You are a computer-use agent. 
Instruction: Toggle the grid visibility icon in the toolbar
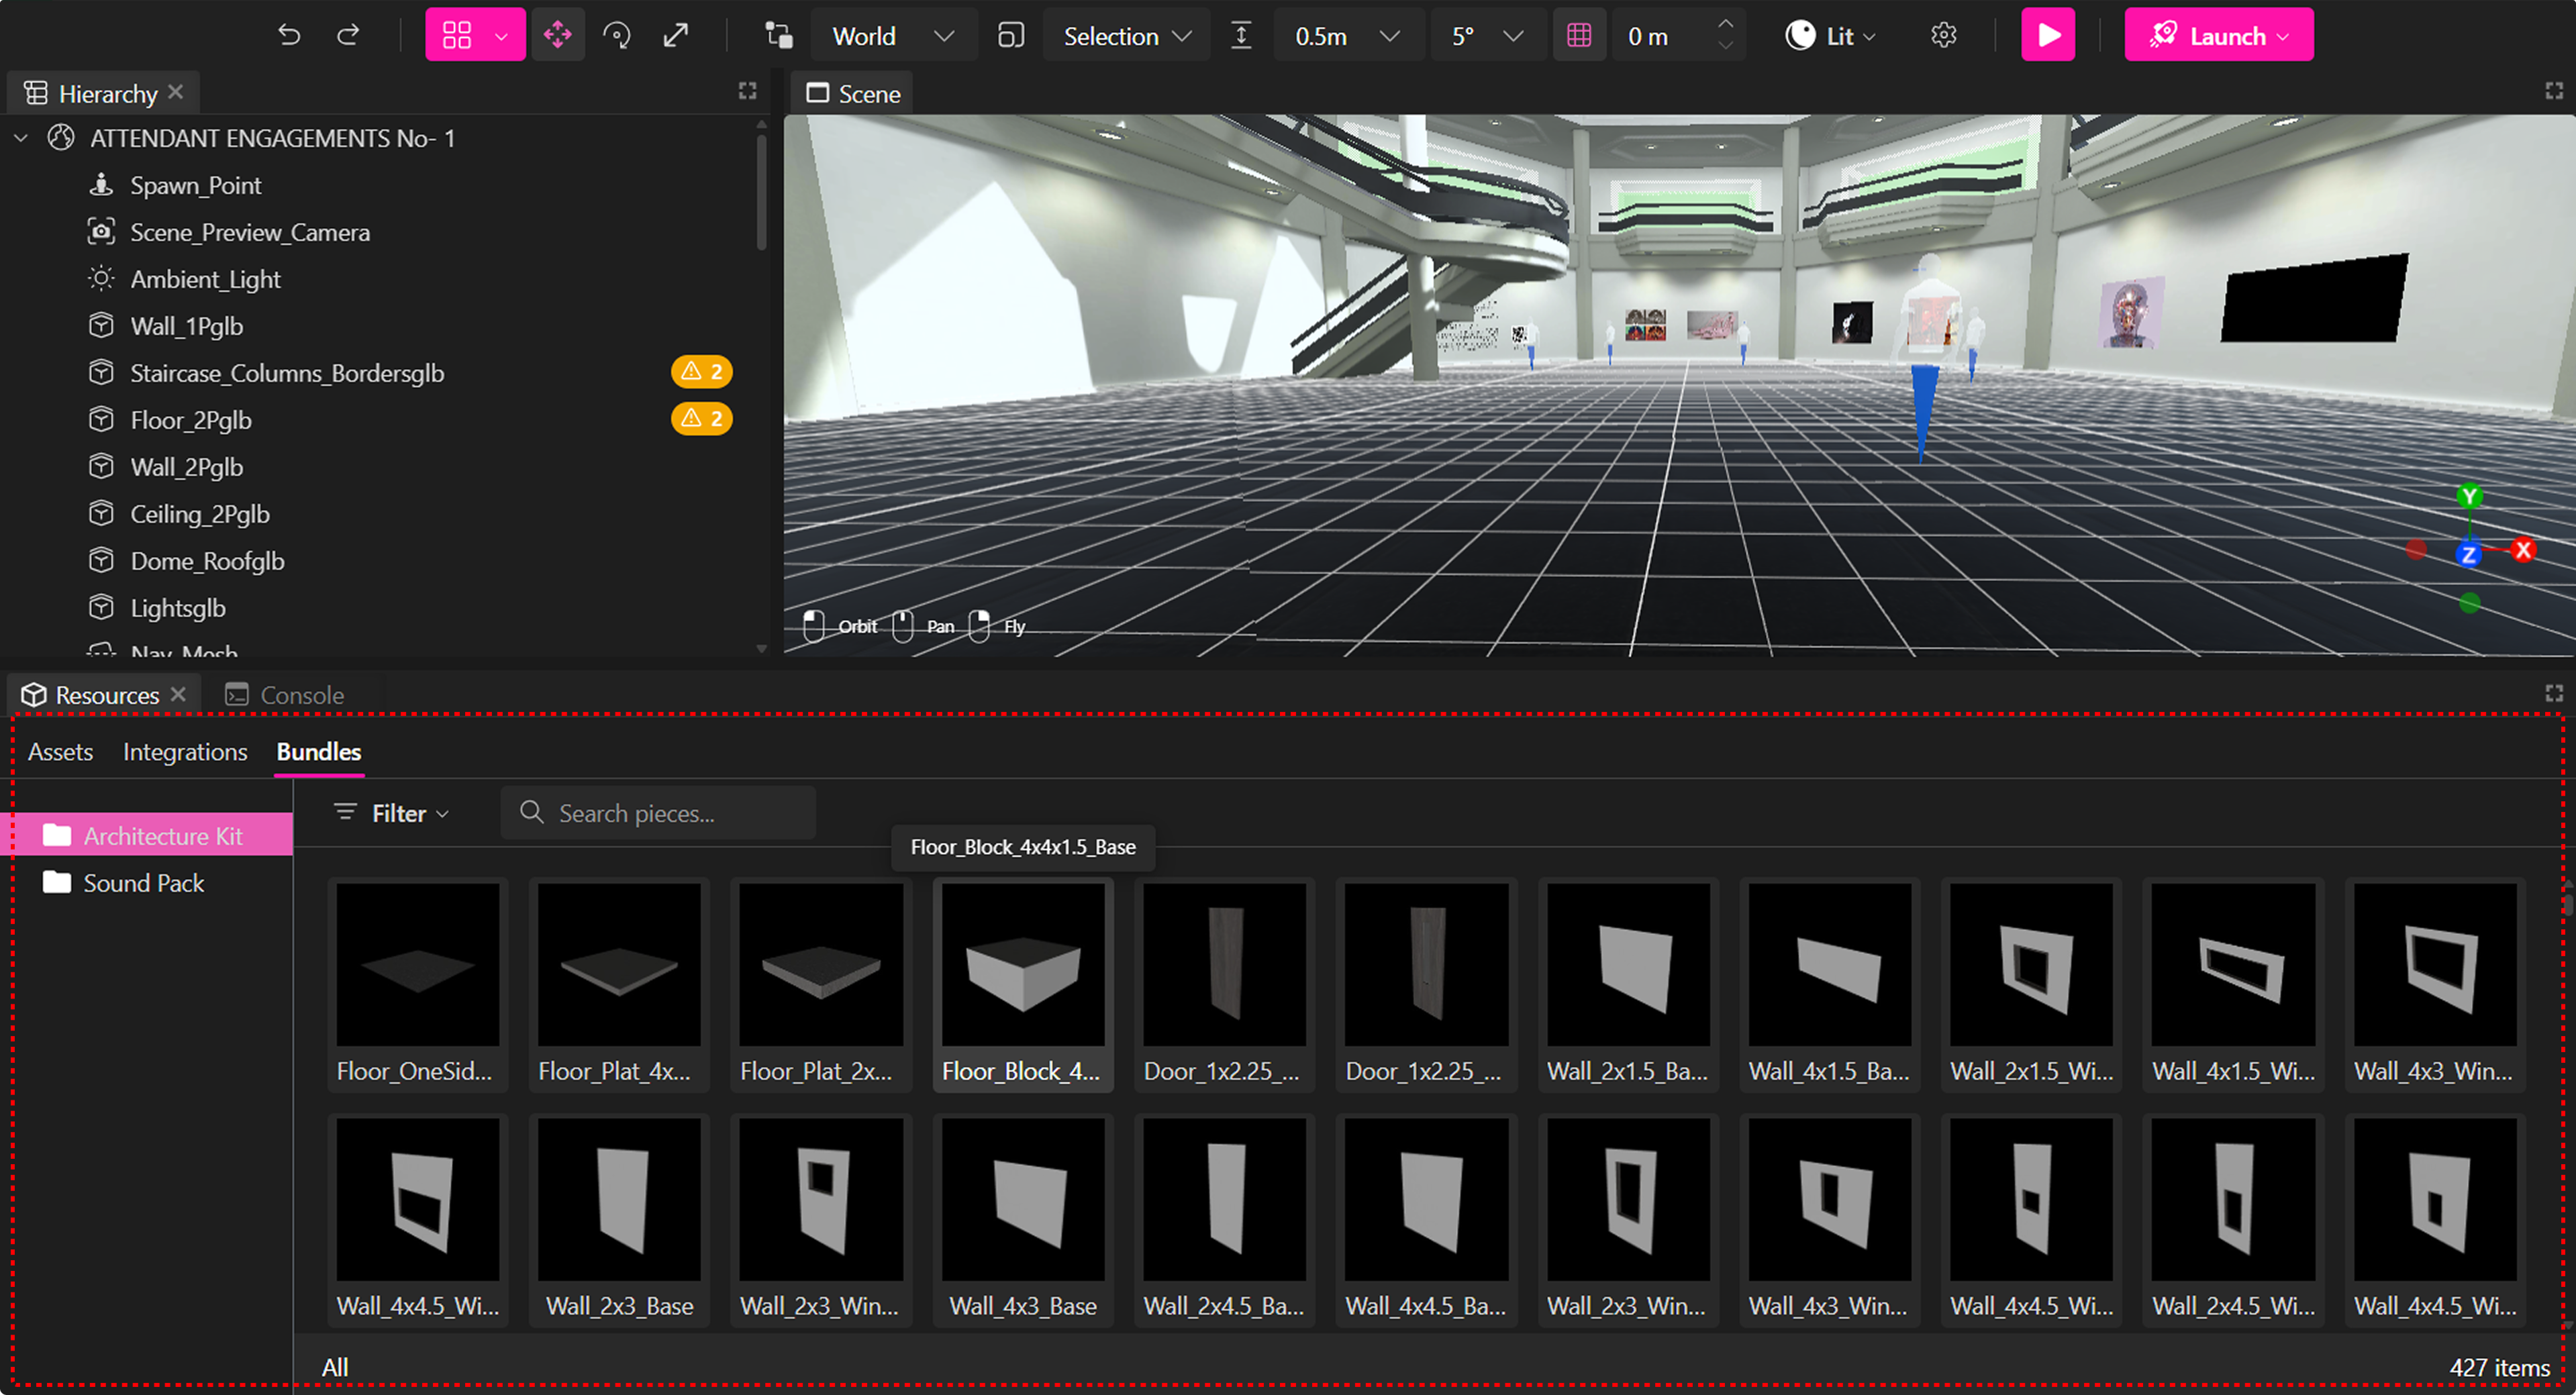tap(1580, 34)
